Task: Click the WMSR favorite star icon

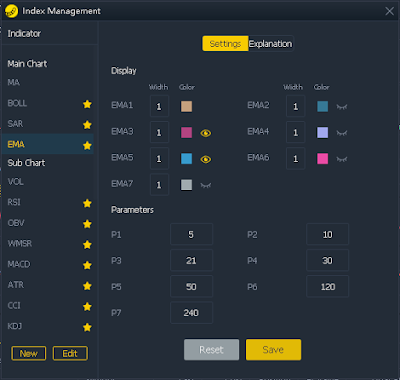Action: 87,245
